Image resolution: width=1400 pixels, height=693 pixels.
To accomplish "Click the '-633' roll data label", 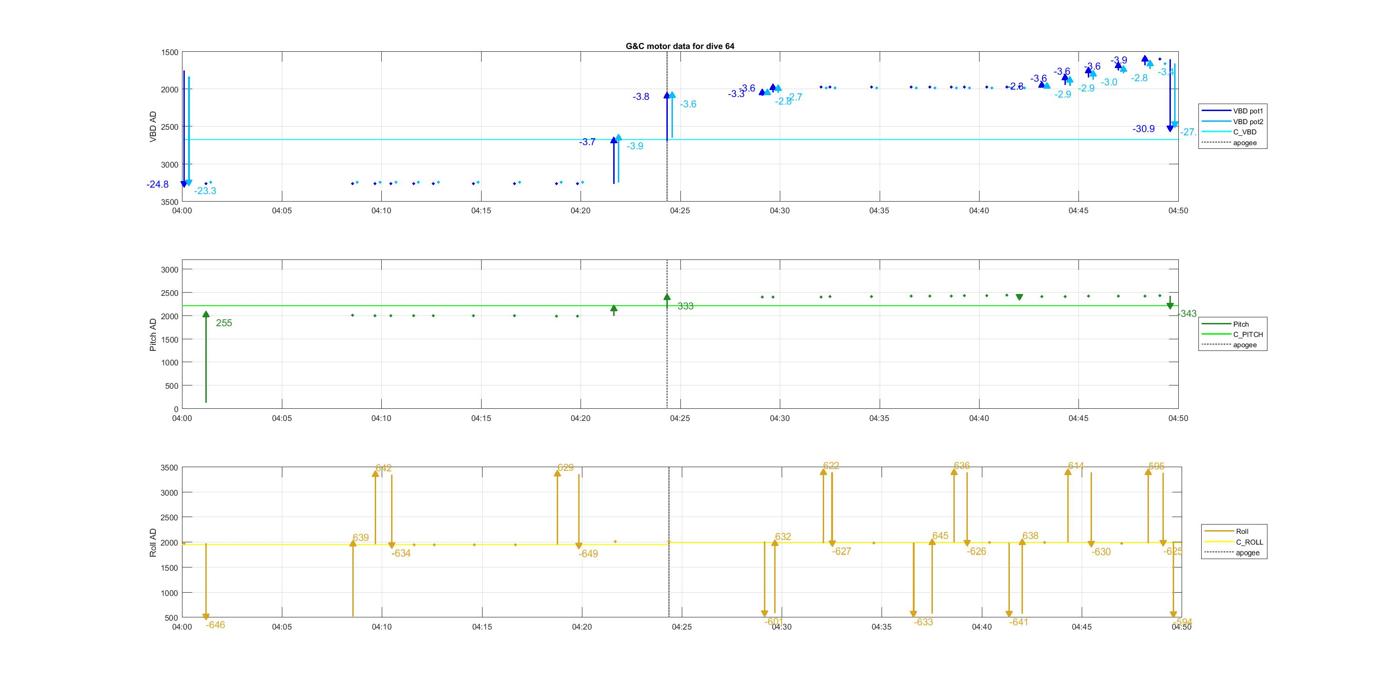I will coord(923,622).
